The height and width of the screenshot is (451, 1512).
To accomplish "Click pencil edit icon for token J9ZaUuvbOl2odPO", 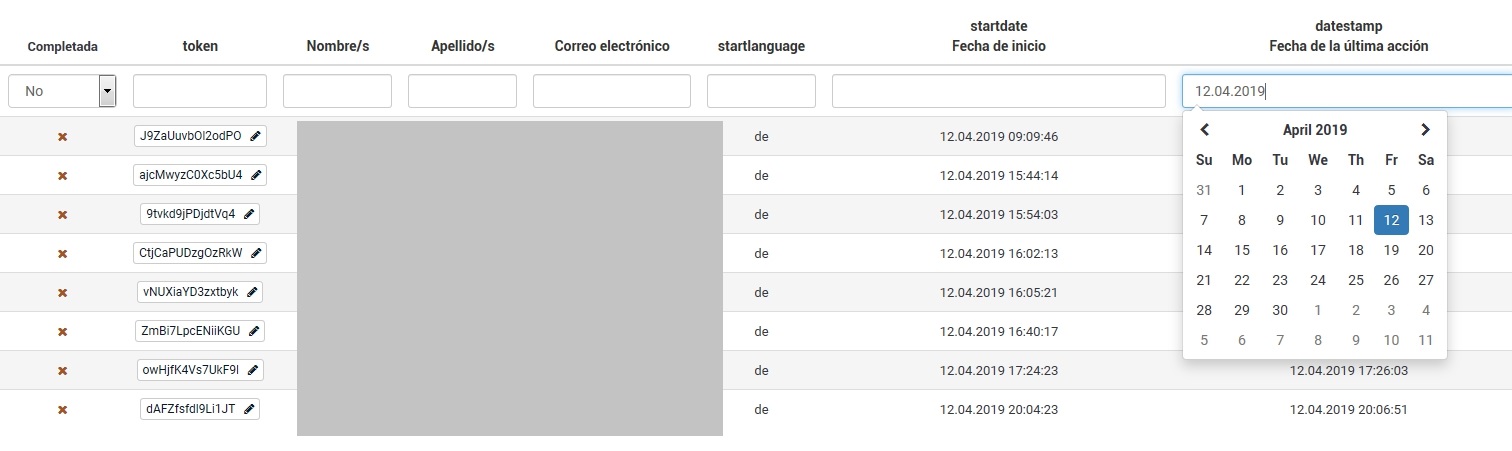I will click(x=256, y=136).
